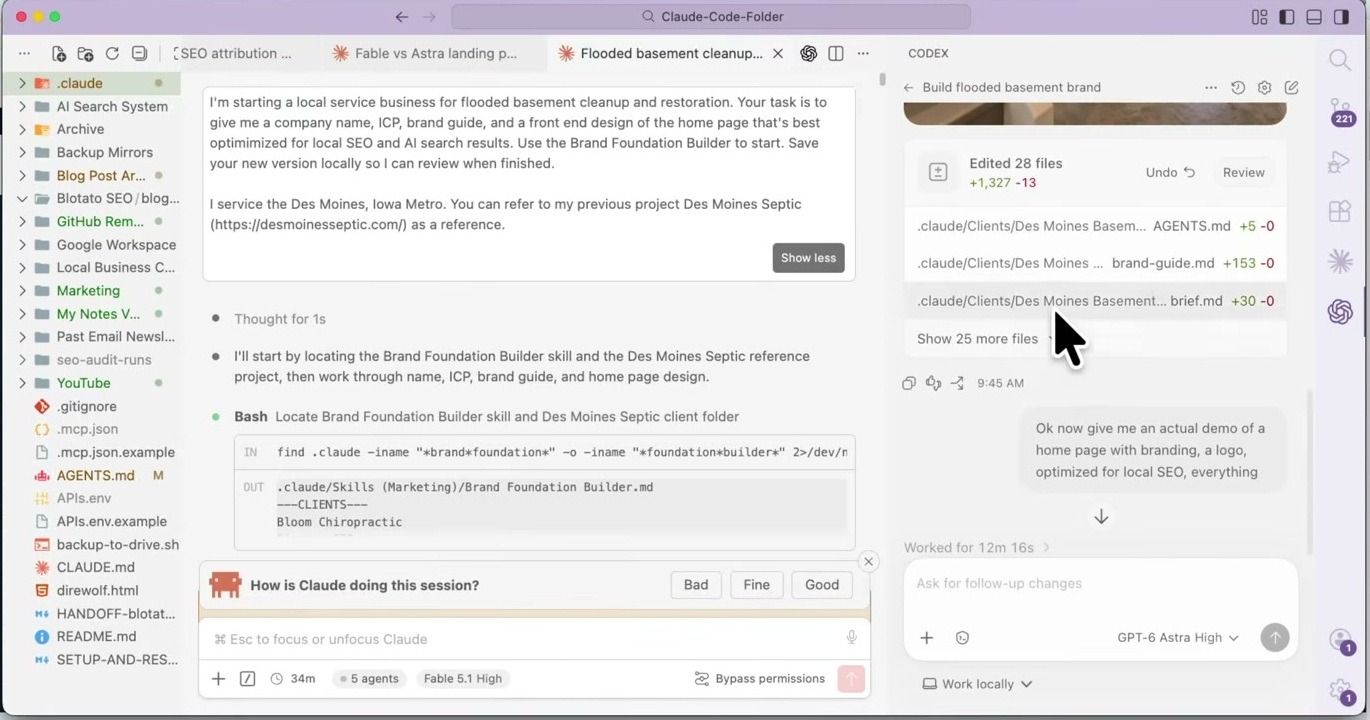The width and height of the screenshot is (1370, 720).
Task: Rate the session as Good
Action: [822, 585]
